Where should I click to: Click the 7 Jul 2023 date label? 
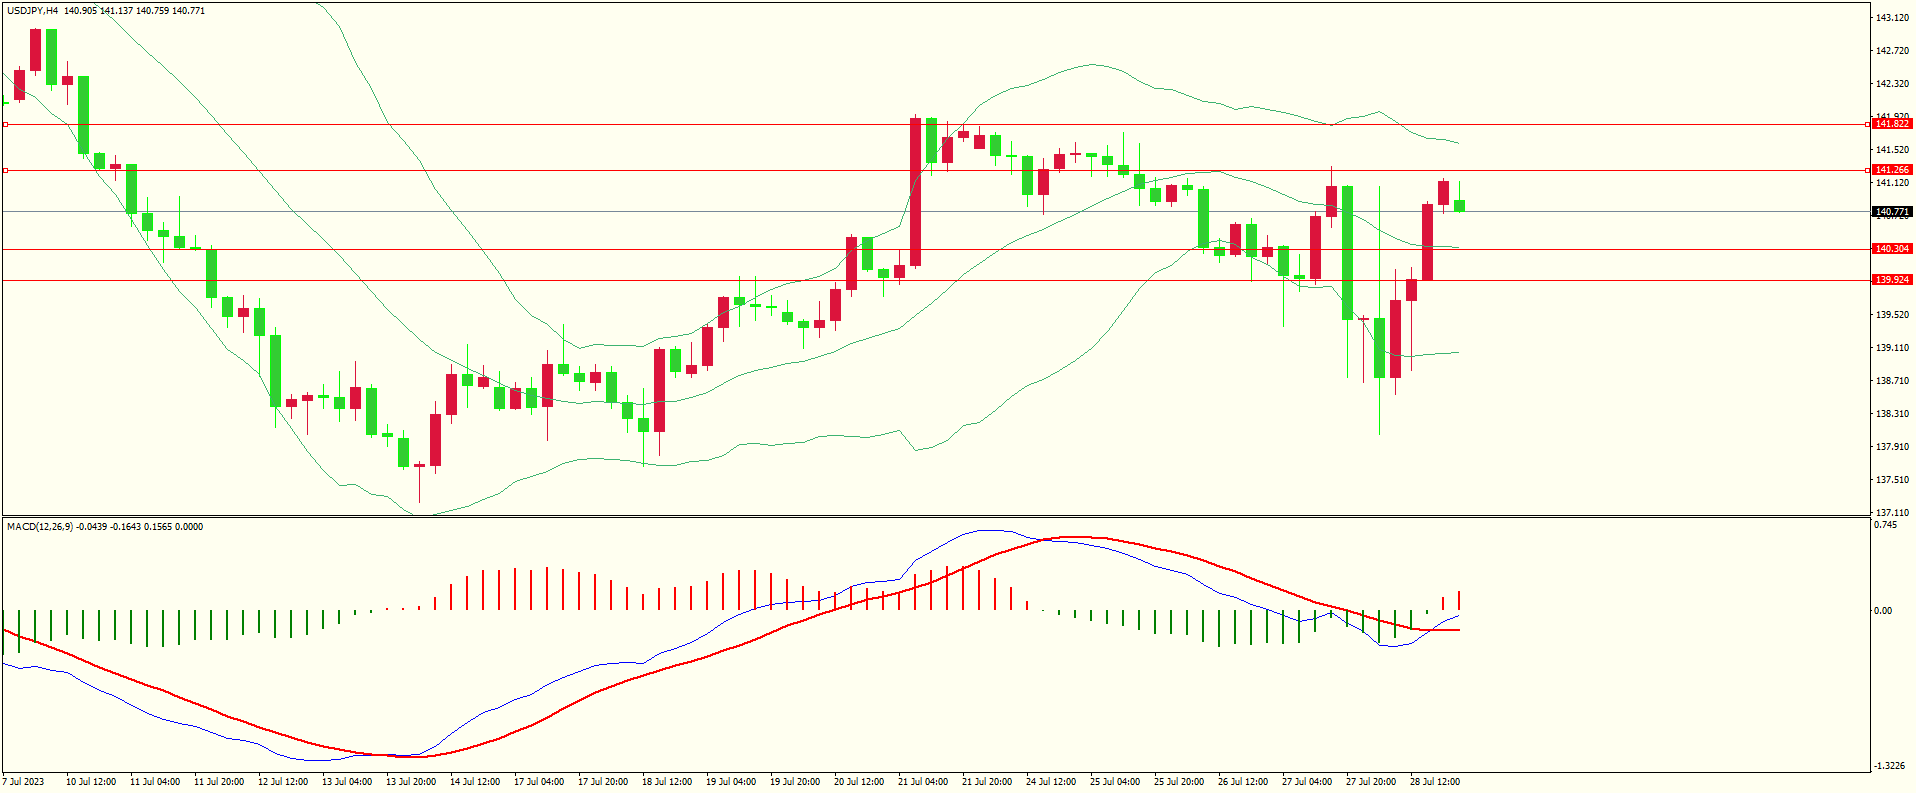24,782
